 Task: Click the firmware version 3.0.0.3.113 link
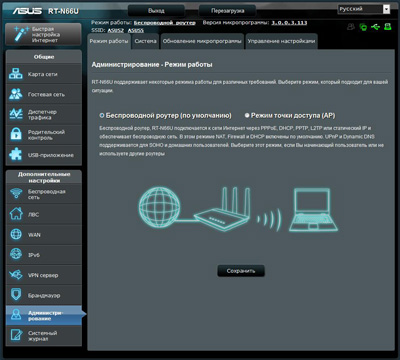289,23
